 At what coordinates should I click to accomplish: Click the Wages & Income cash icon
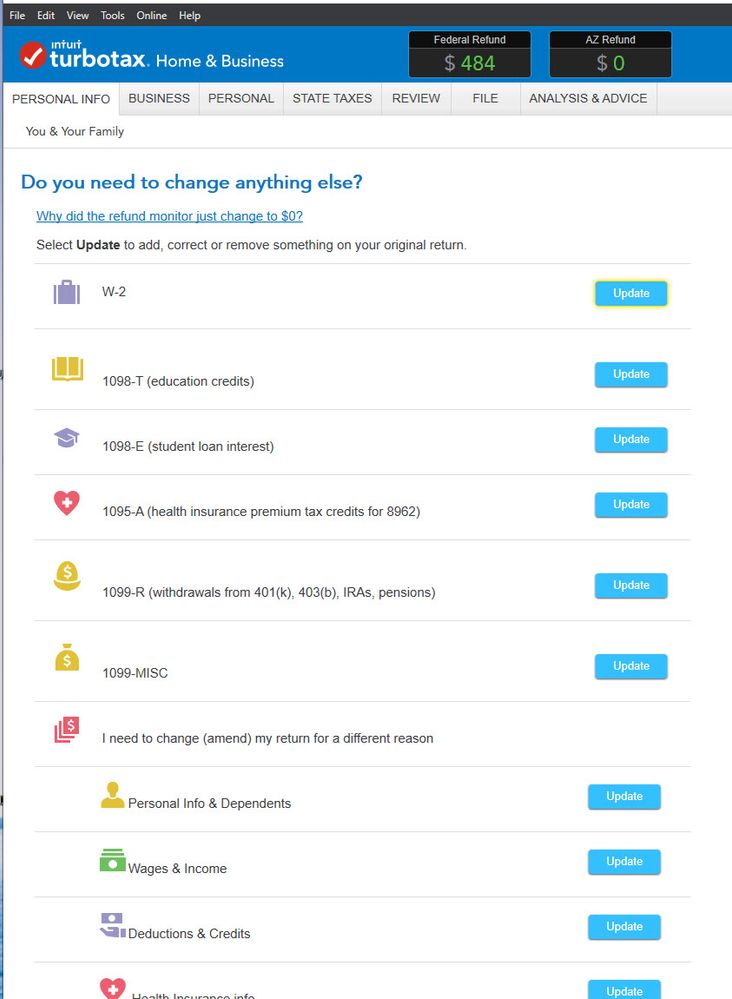[x=112, y=860]
